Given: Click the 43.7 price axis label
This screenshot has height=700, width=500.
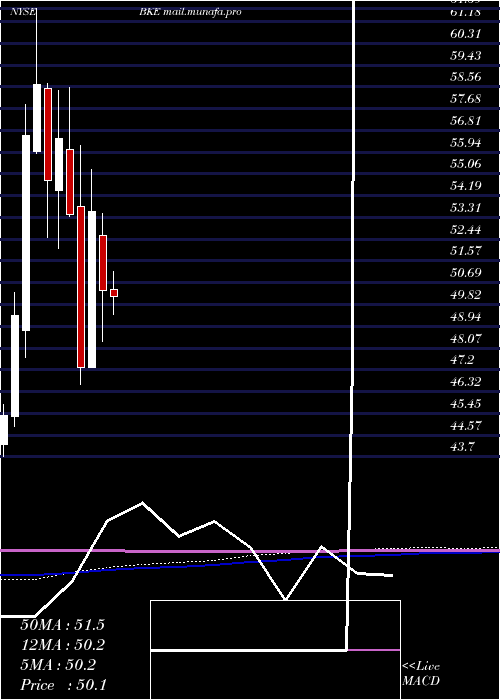Looking at the screenshot, I should click(x=462, y=447).
